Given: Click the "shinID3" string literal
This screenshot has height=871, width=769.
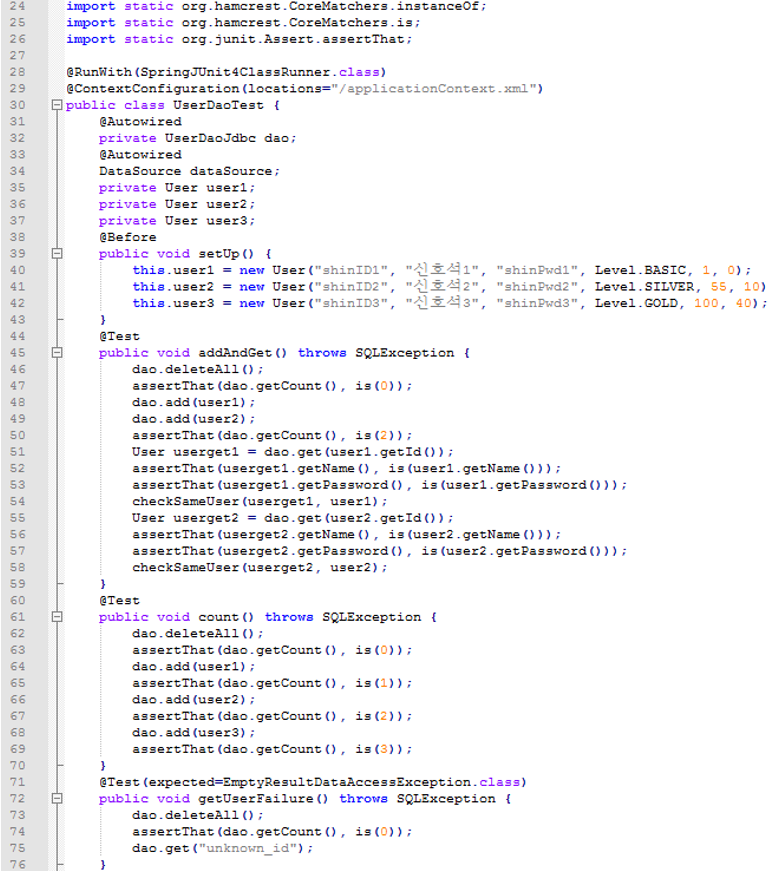Looking at the screenshot, I should coord(351,303).
